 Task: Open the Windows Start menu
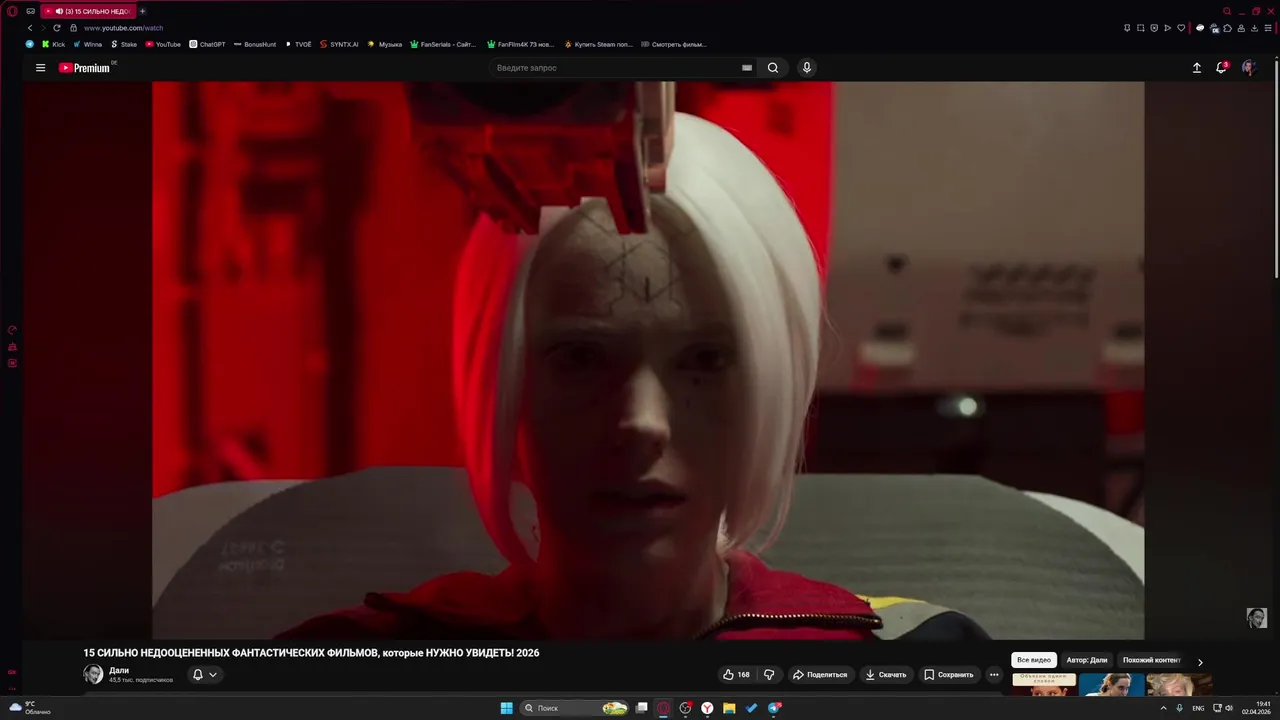click(x=506, y=708)
